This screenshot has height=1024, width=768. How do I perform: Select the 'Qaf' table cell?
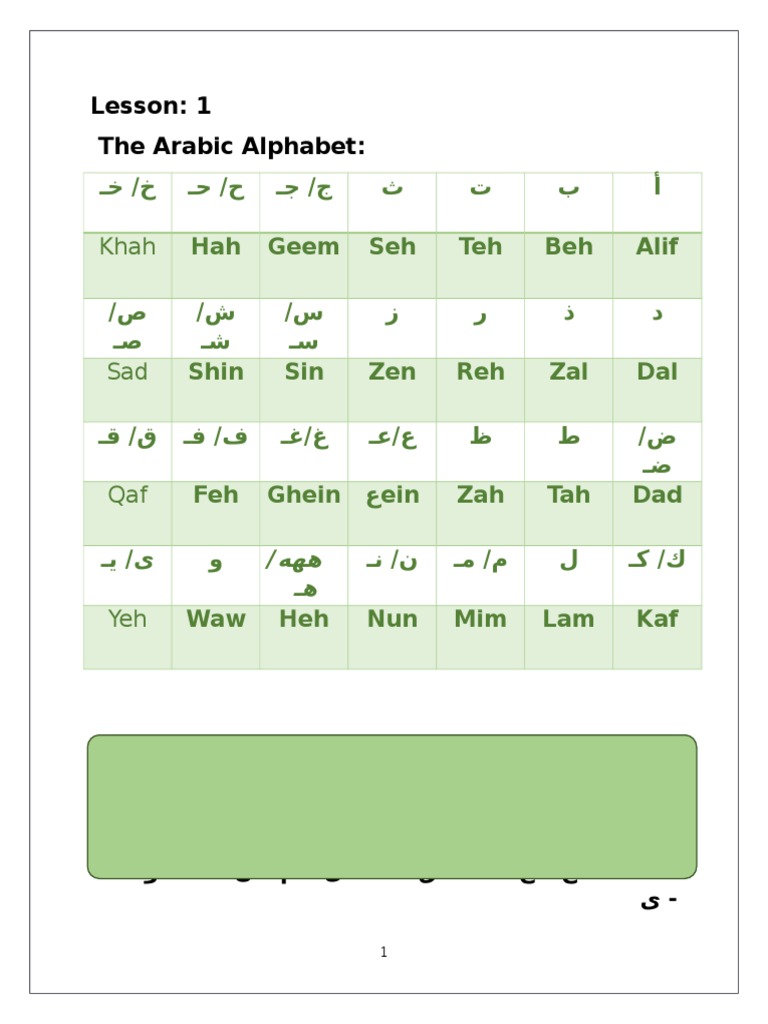coord(128,495)
